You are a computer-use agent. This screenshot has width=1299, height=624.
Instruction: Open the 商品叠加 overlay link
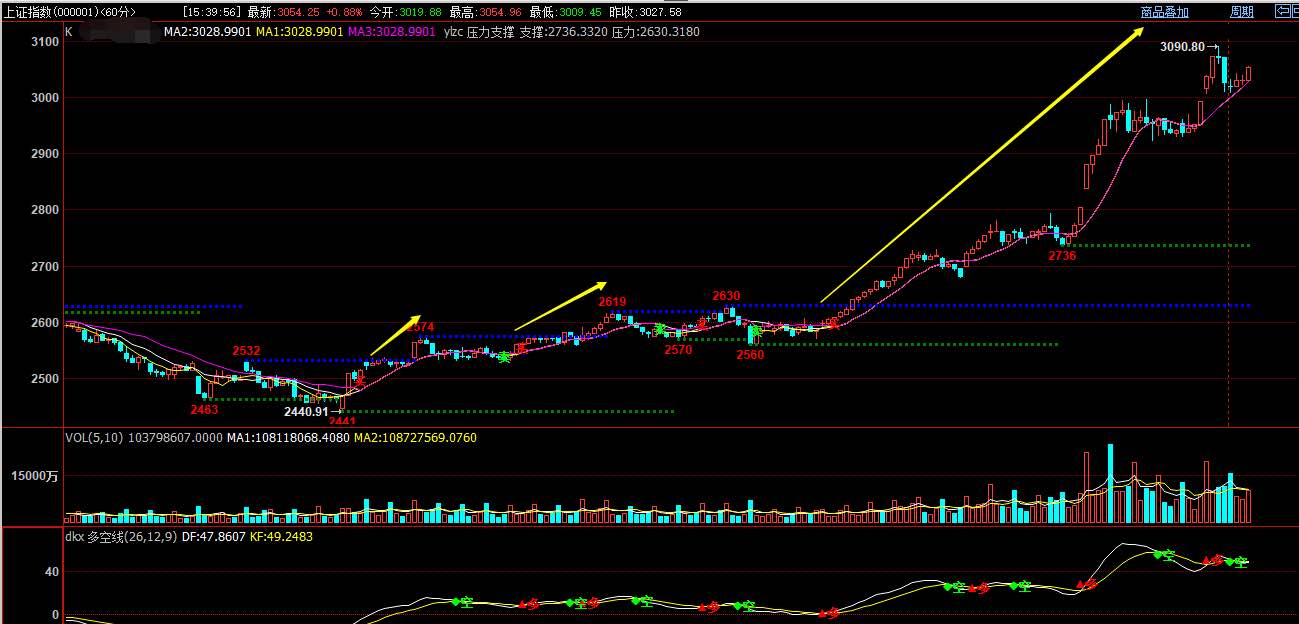click(x=1165, y=12)
